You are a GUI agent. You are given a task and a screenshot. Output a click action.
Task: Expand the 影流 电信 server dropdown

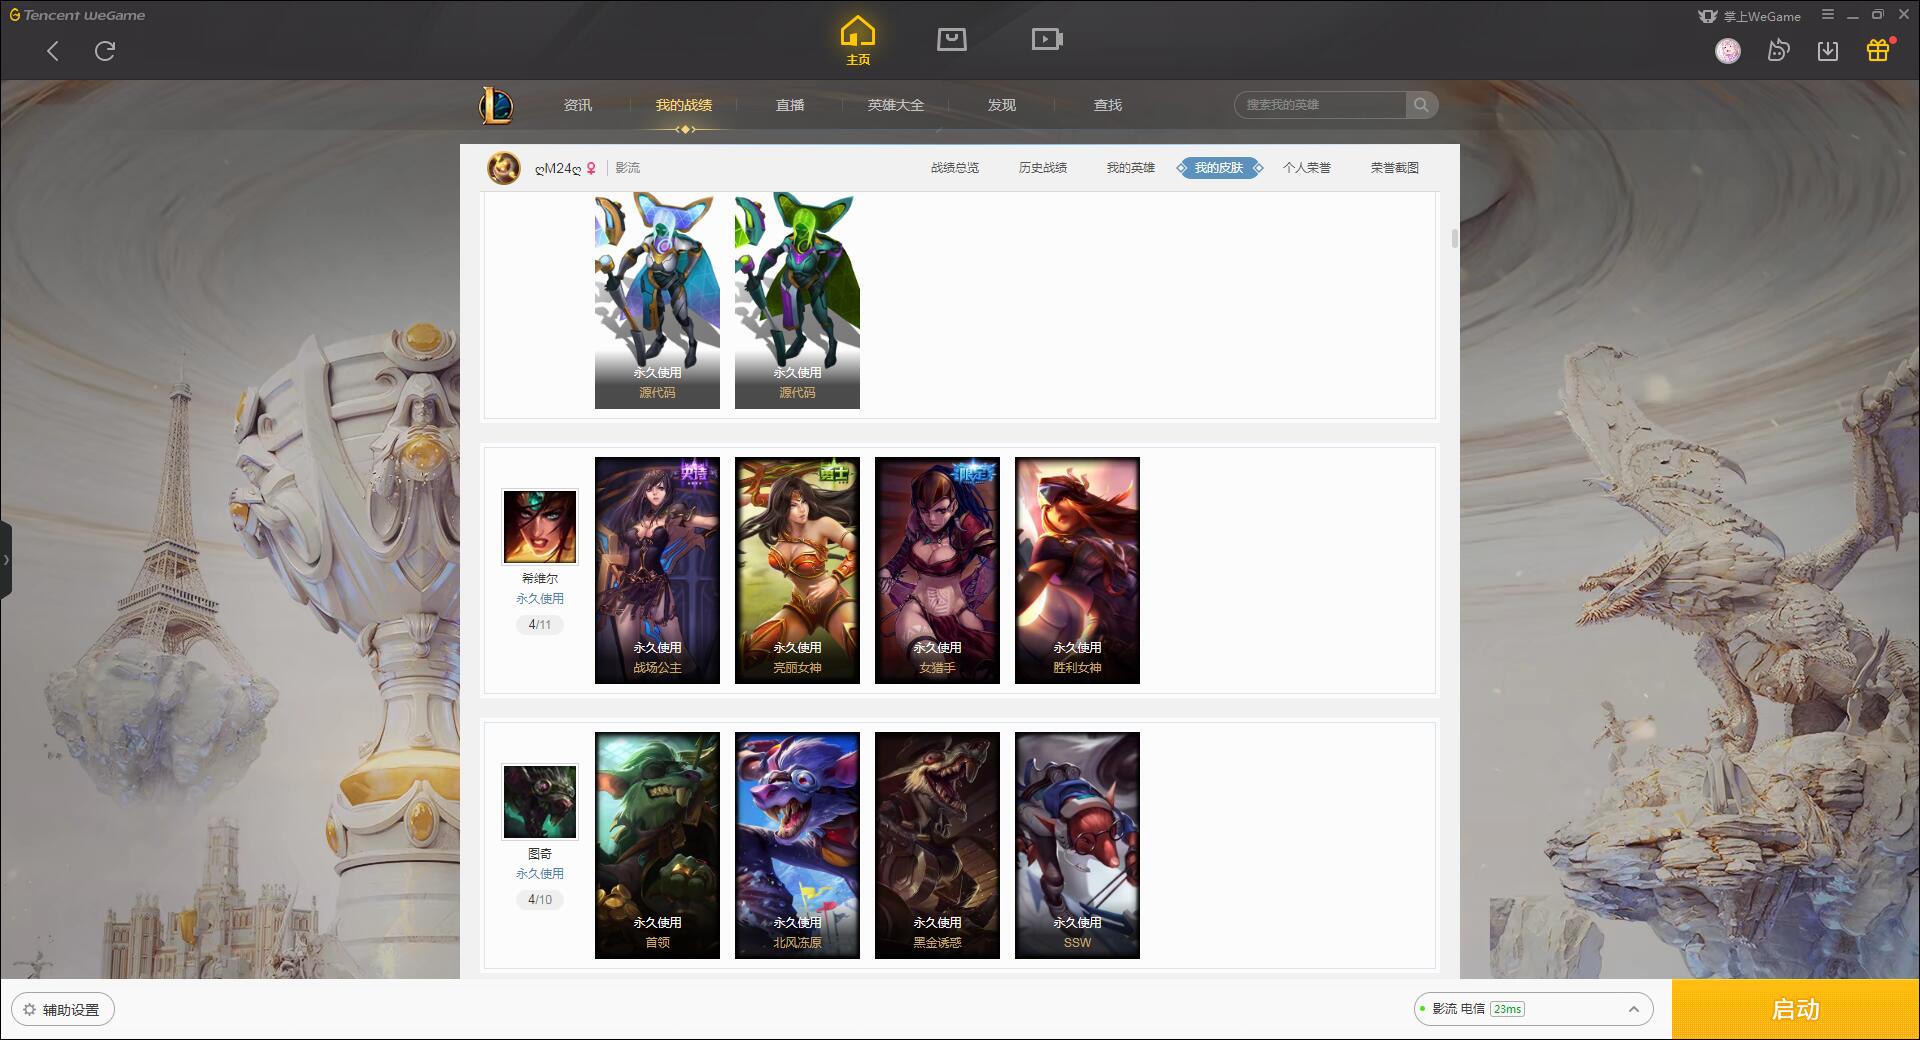pos(1533,1009)
